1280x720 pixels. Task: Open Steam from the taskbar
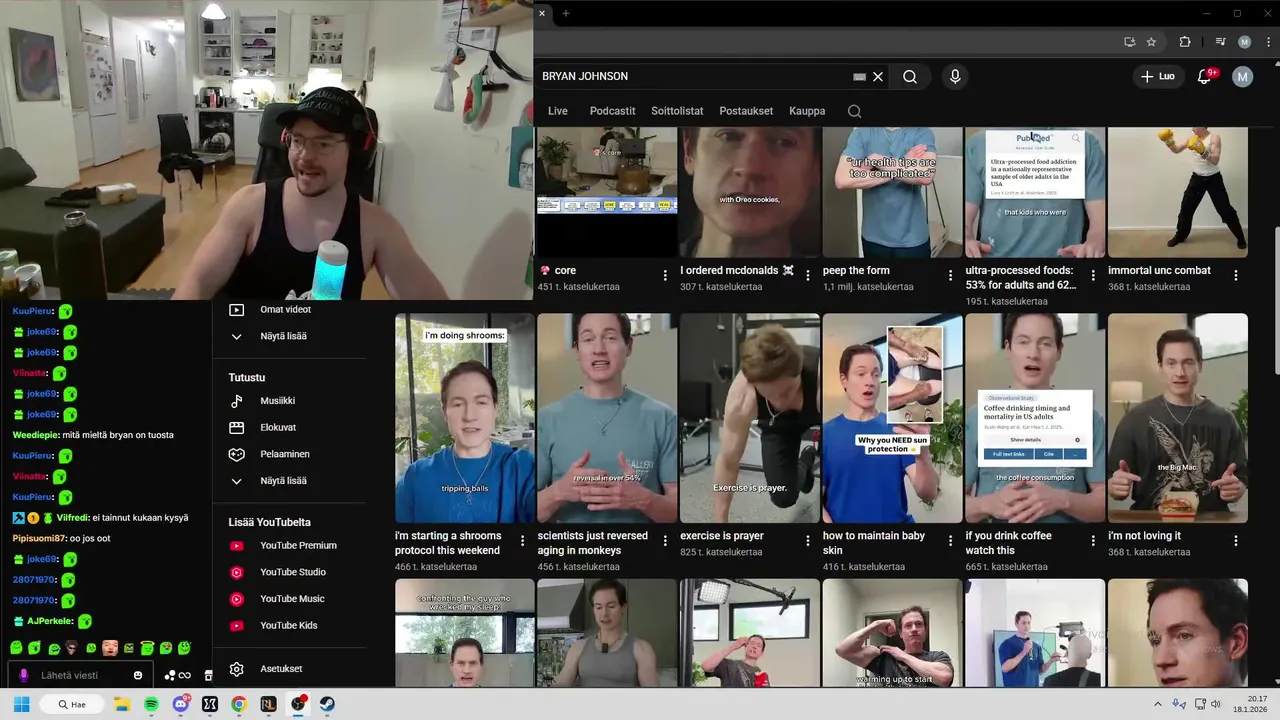click(x=327, y=704)
